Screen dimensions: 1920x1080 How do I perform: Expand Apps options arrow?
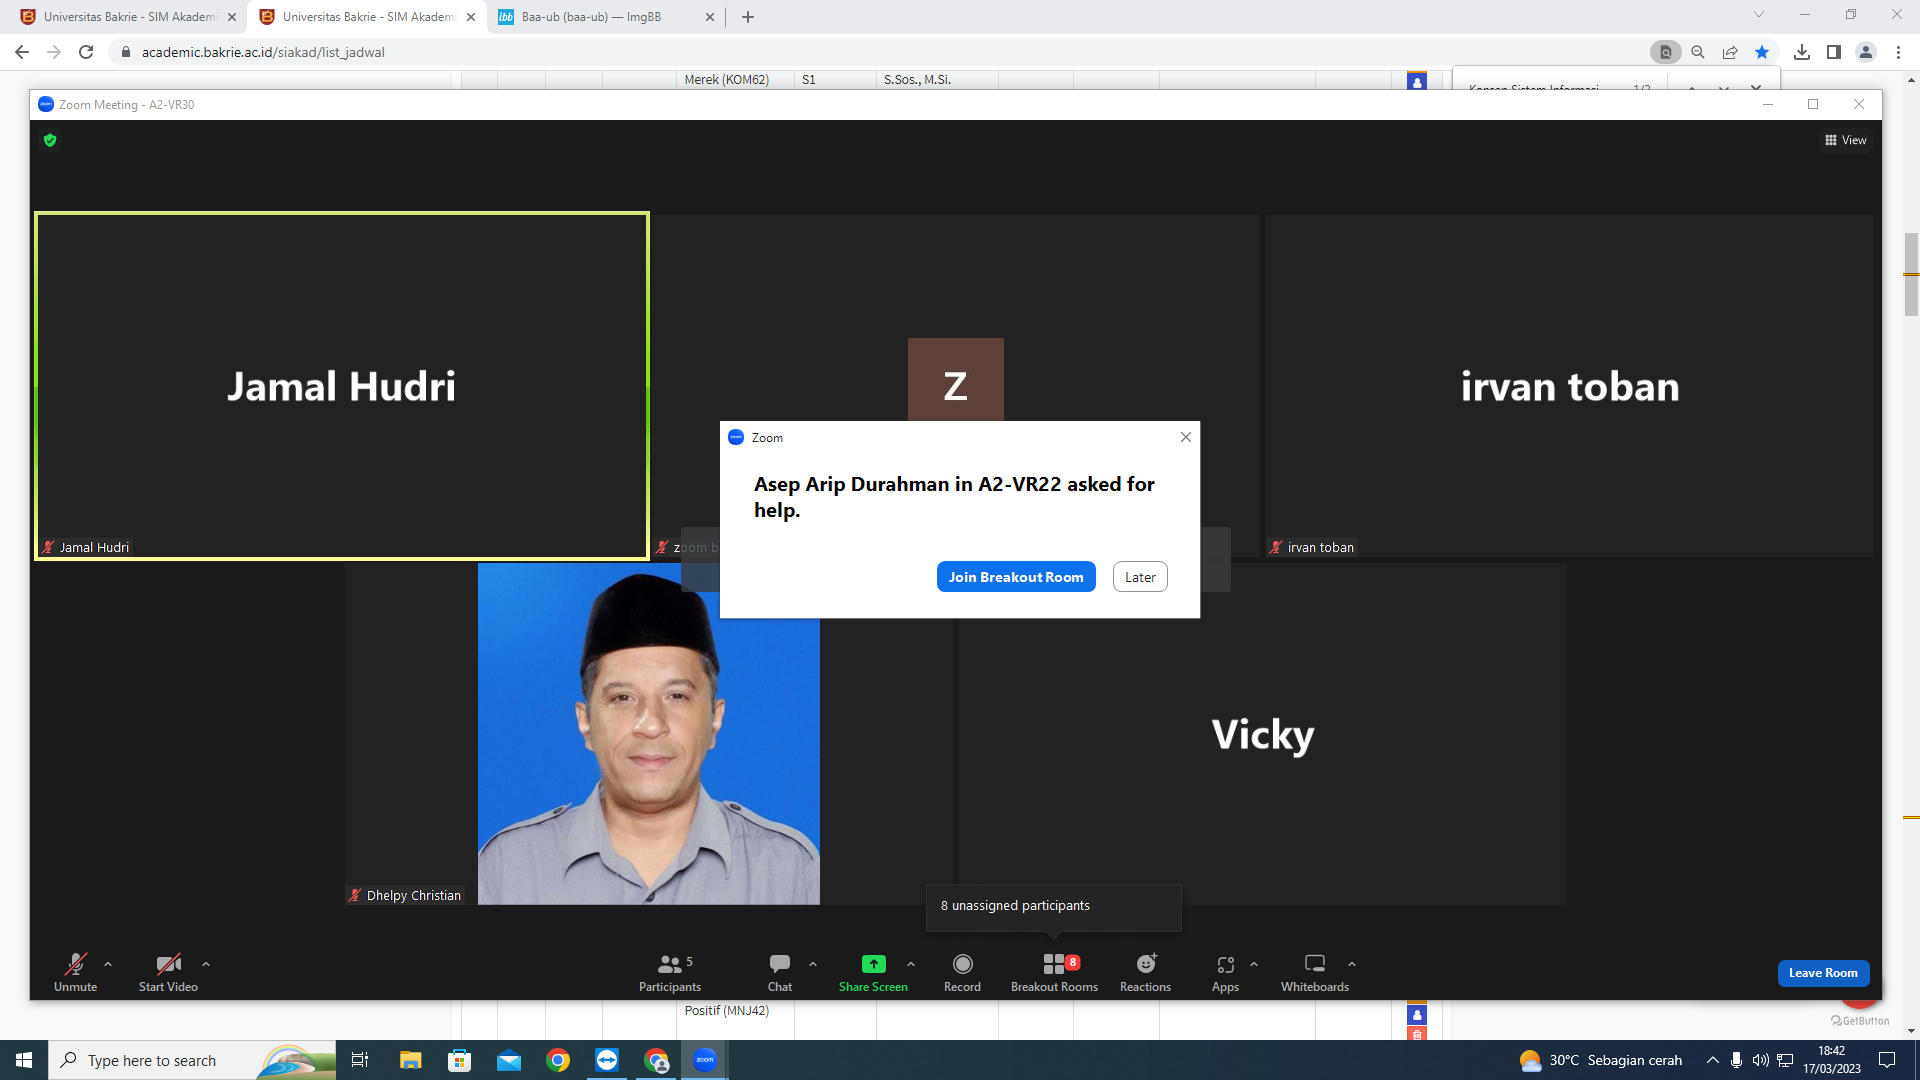click(1254, 964)
